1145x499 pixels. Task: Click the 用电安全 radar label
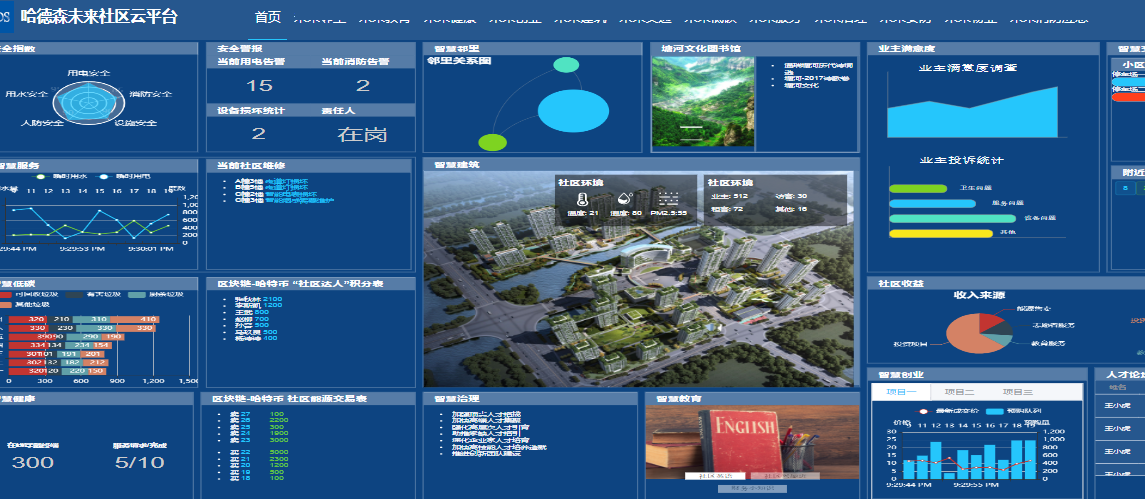[88, 74]
